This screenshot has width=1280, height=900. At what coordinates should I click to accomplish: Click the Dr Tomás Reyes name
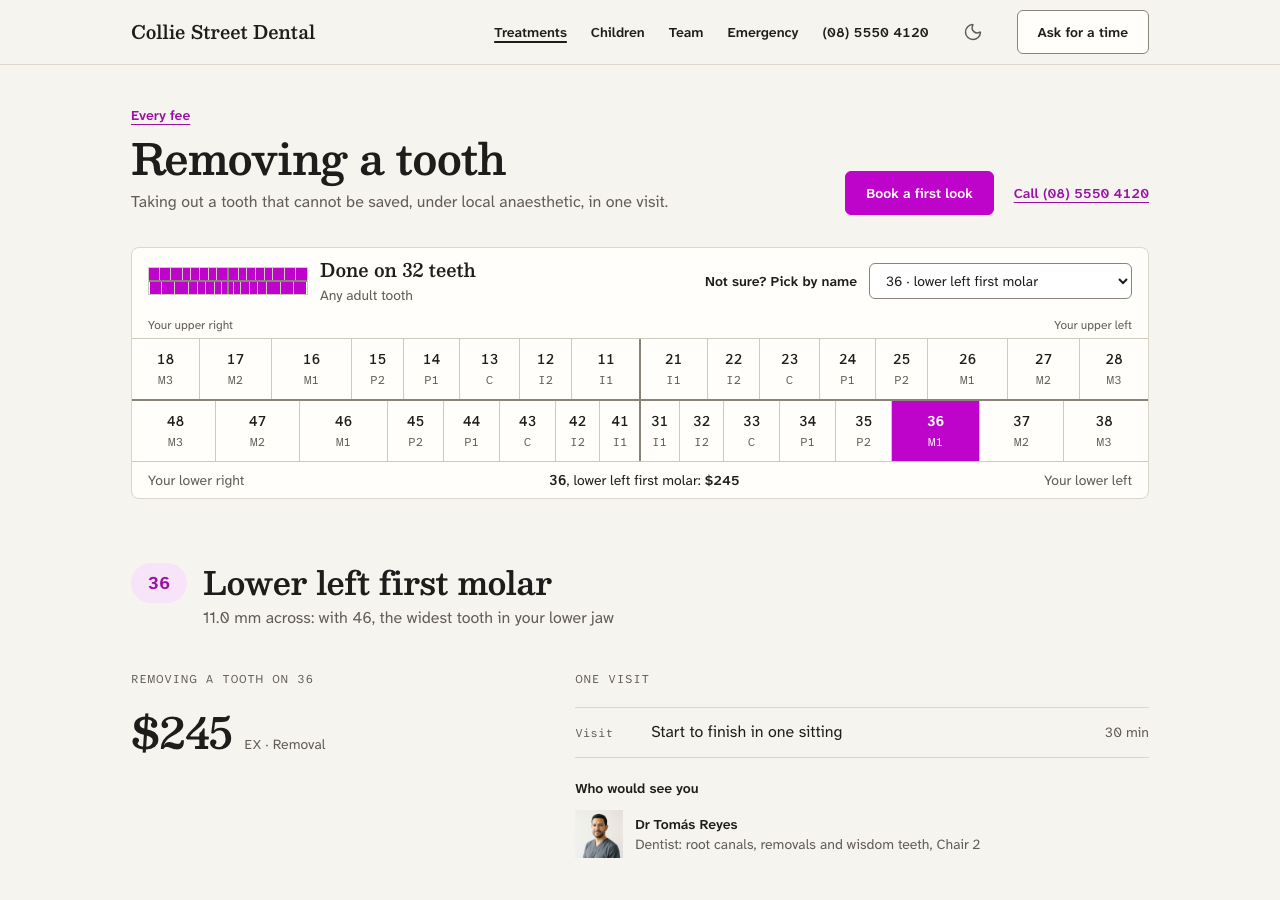tap(686, 825)
